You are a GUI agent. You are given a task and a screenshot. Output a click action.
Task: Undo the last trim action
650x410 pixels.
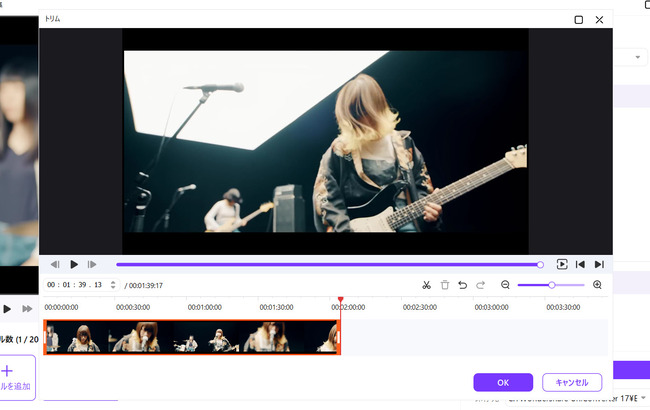coord(462,285)
